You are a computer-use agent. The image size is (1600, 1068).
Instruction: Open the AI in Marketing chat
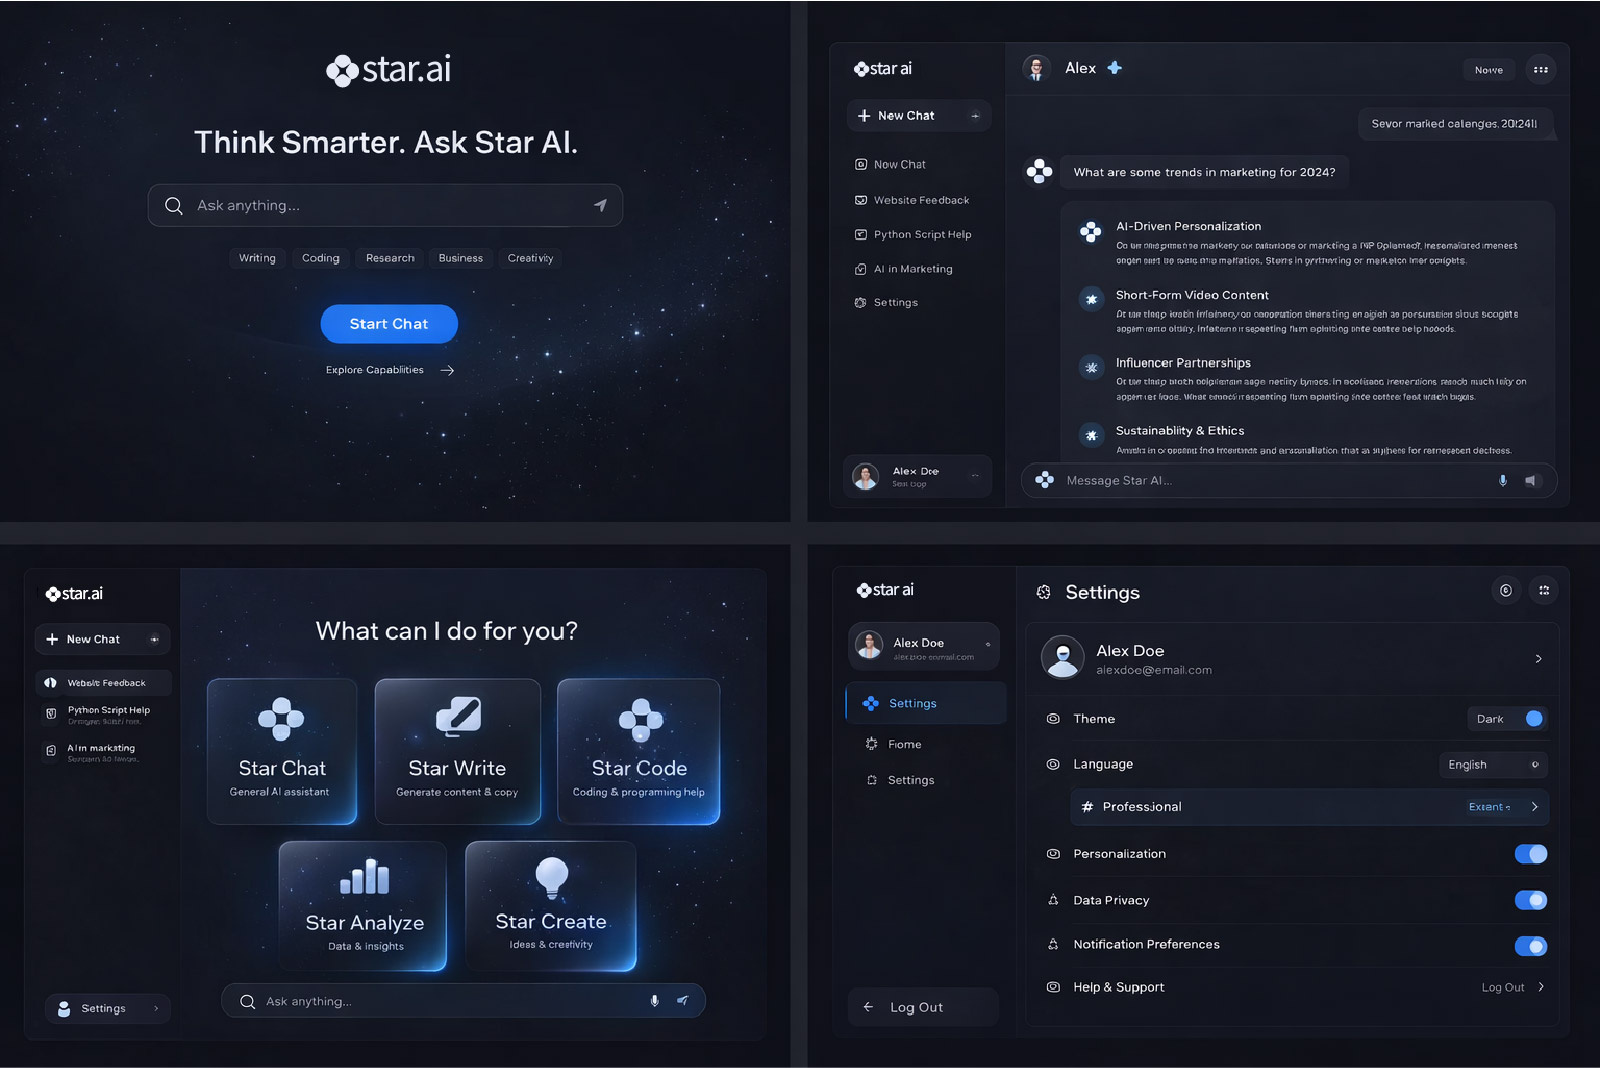point(911,268)
